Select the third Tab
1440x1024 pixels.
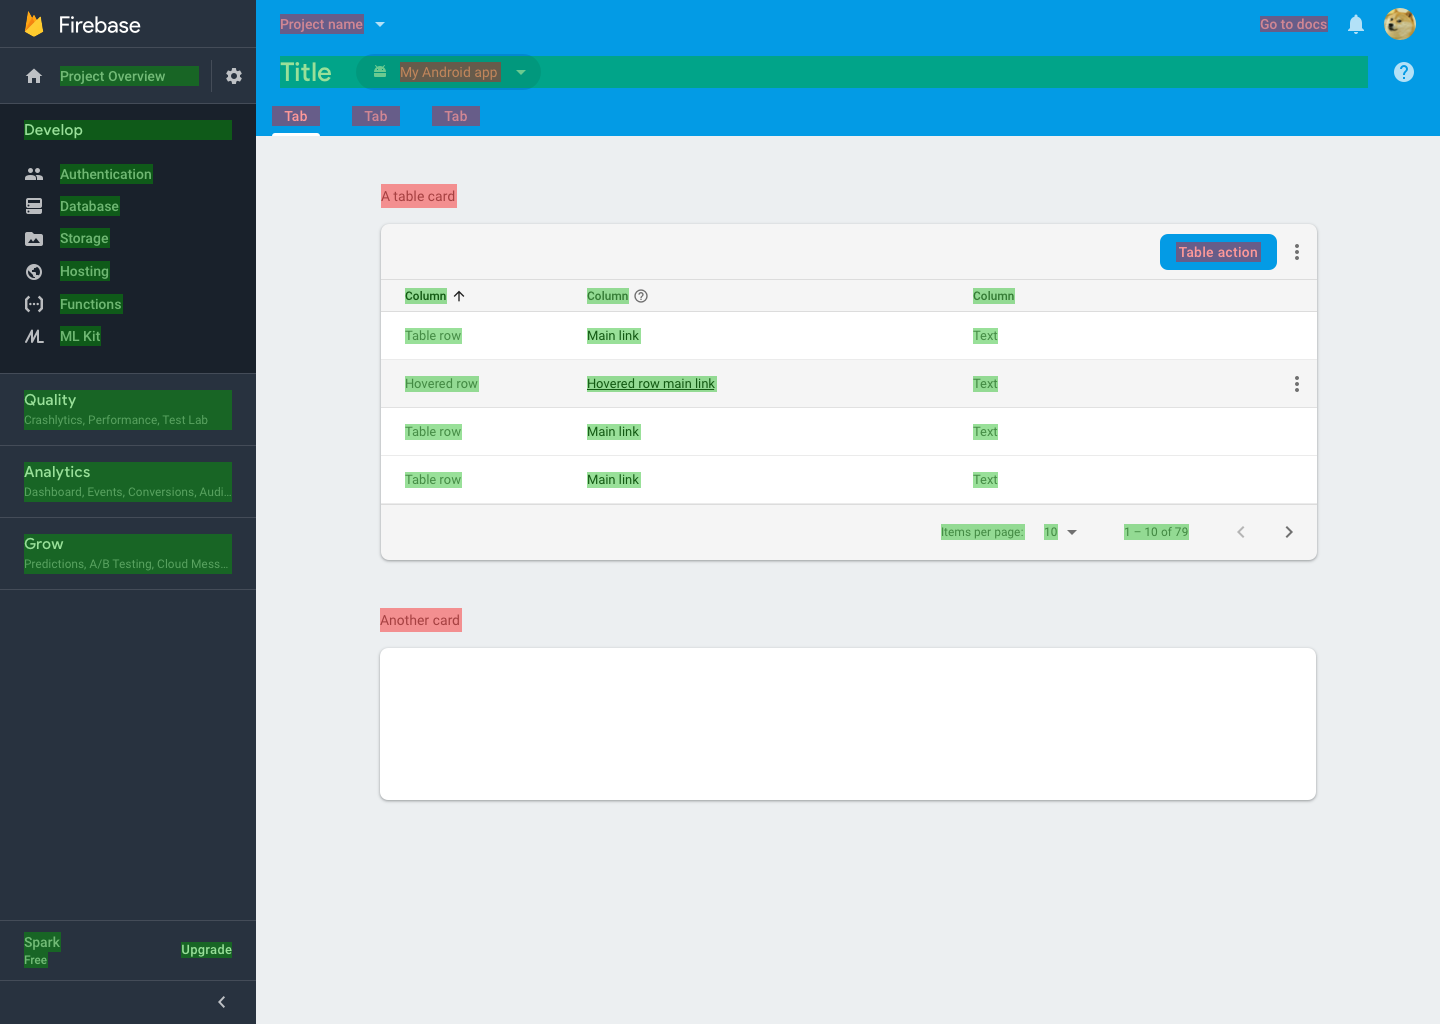(x=455, y=116)
